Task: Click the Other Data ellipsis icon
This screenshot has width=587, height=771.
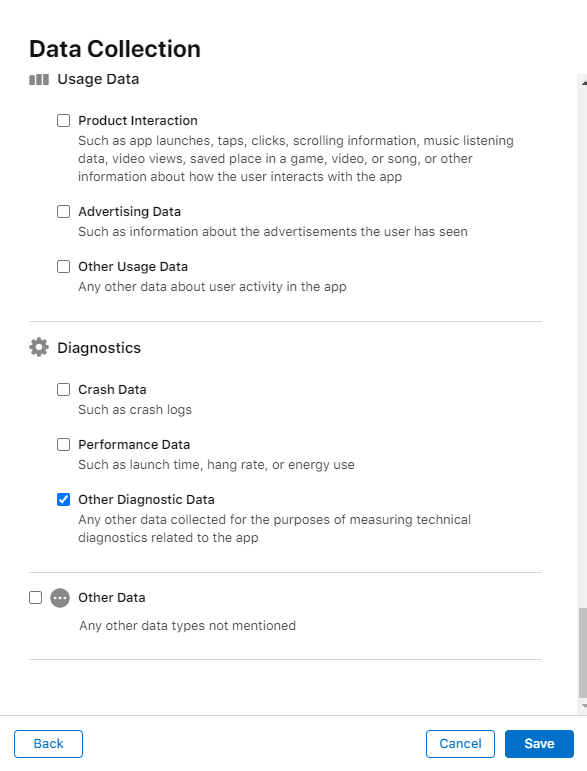Action: [60, 598]
